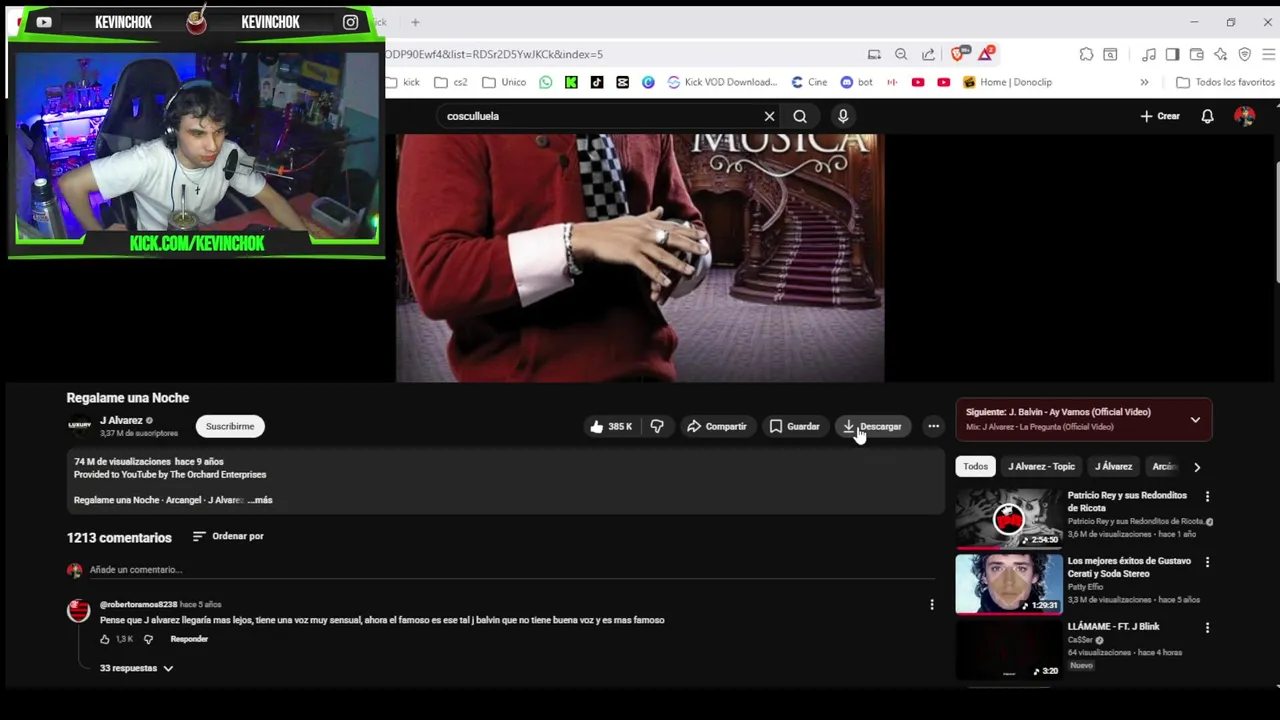Click the share page icon in address bar

928,54
